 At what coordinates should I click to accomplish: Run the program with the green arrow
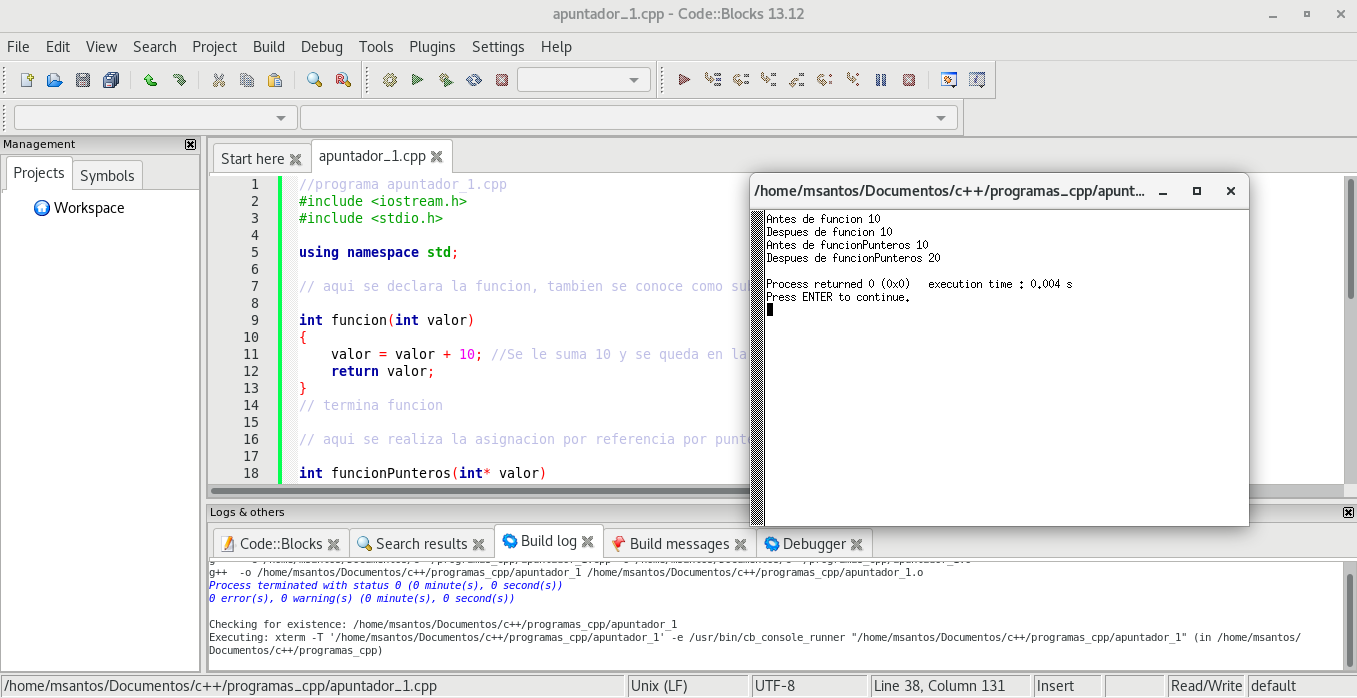[x=418, y=80]
